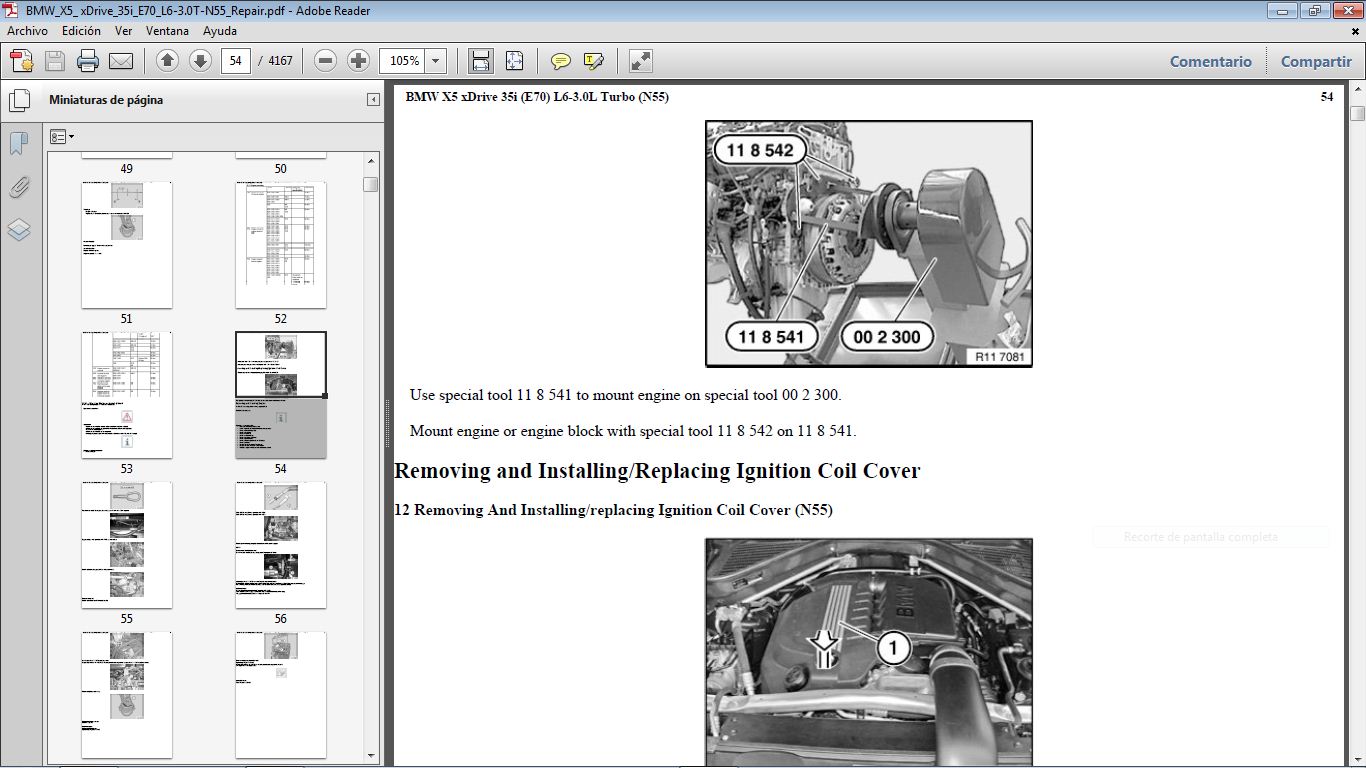Viewport: 1366px width, 768px height.
Task: Open thumbnail options dropdown menu
Action: (x=62, y=136)
